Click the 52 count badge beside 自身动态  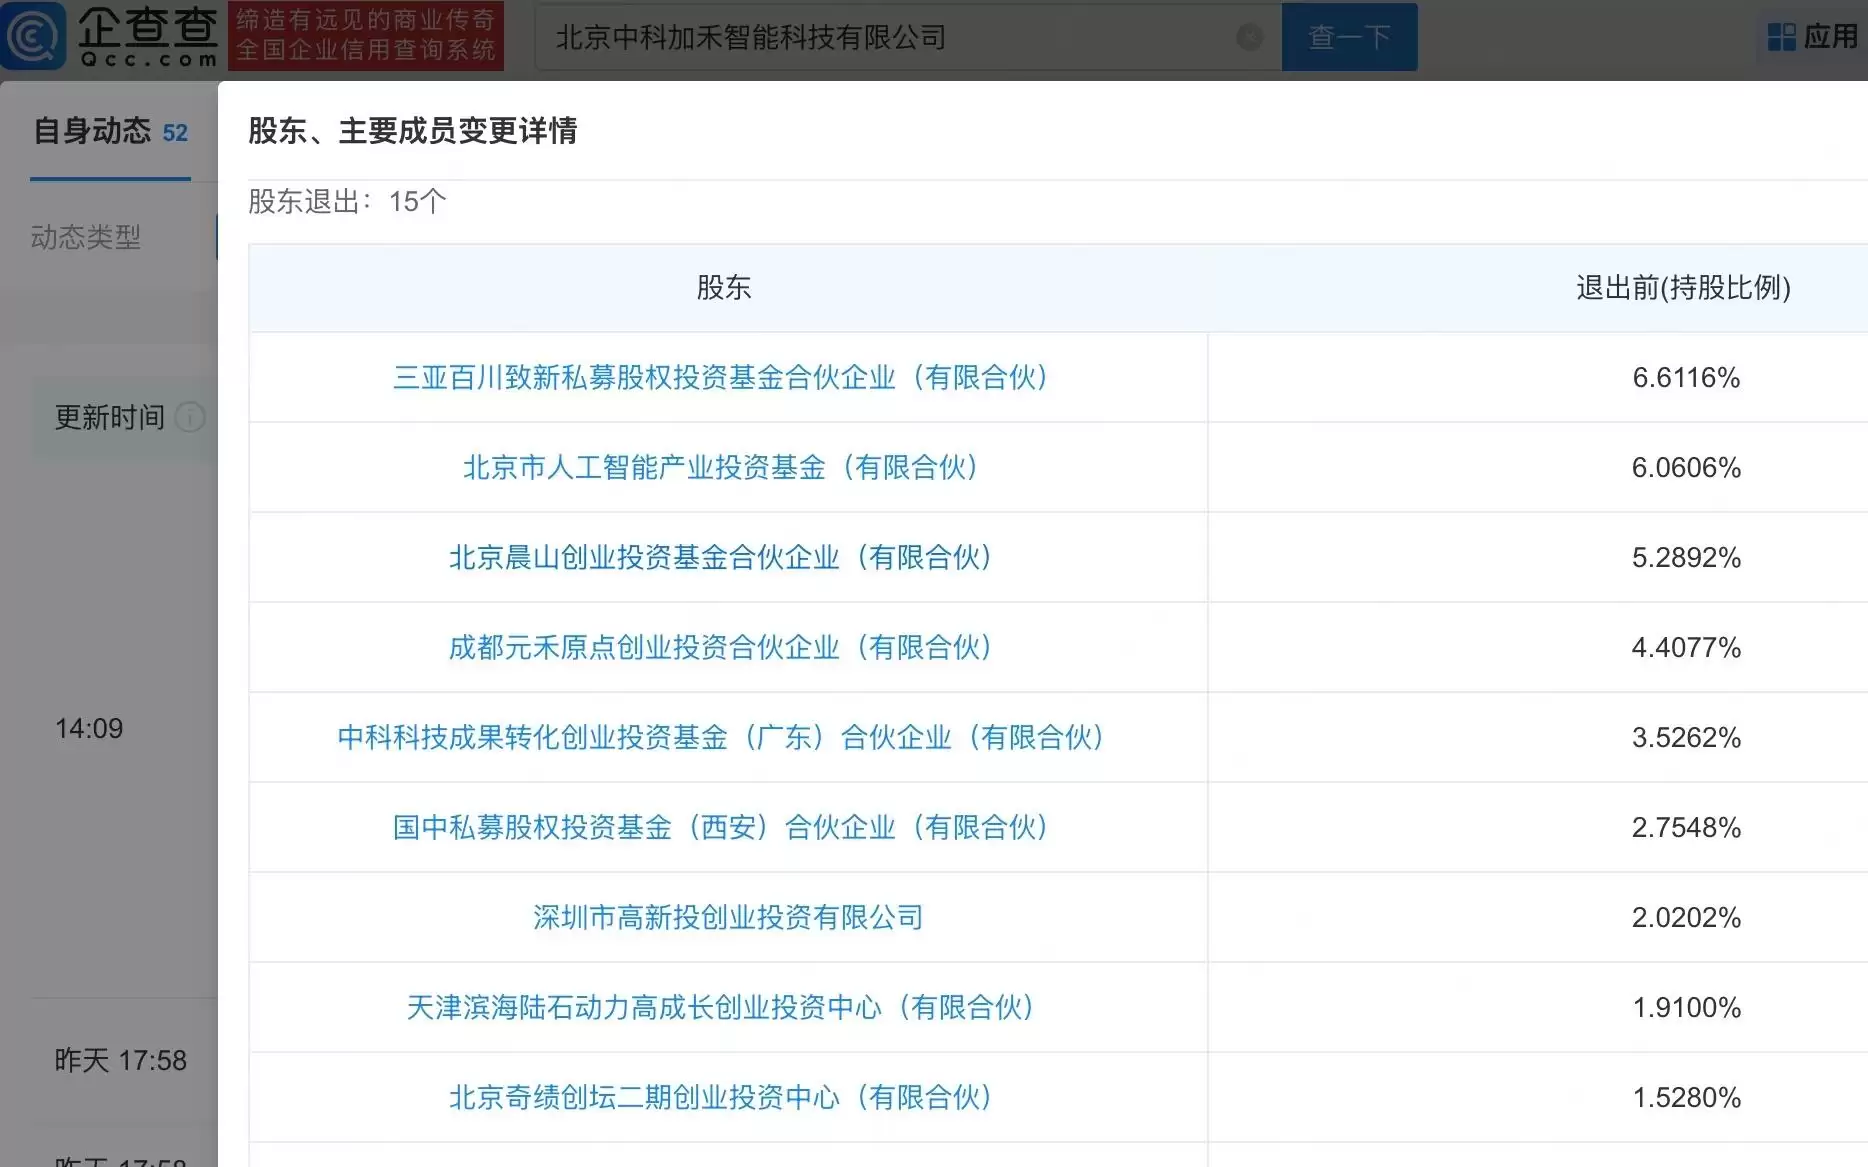(x=175, y=133)
